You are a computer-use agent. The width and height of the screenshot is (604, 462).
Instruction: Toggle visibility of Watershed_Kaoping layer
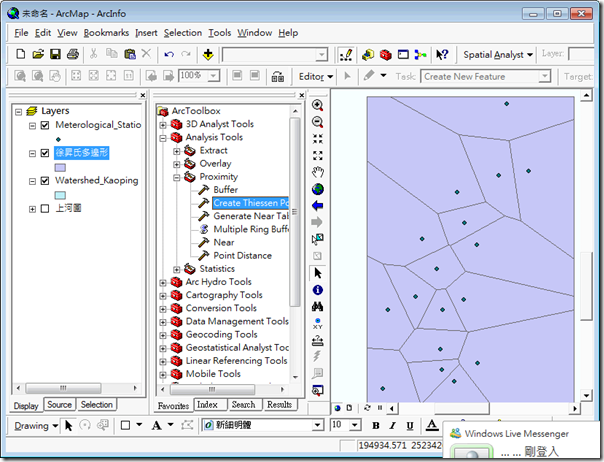pos(45,181)
